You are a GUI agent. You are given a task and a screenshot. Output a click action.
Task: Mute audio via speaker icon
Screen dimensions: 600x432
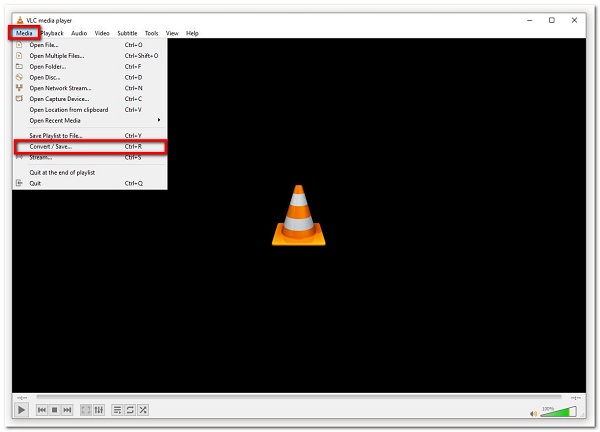(533, 413)
